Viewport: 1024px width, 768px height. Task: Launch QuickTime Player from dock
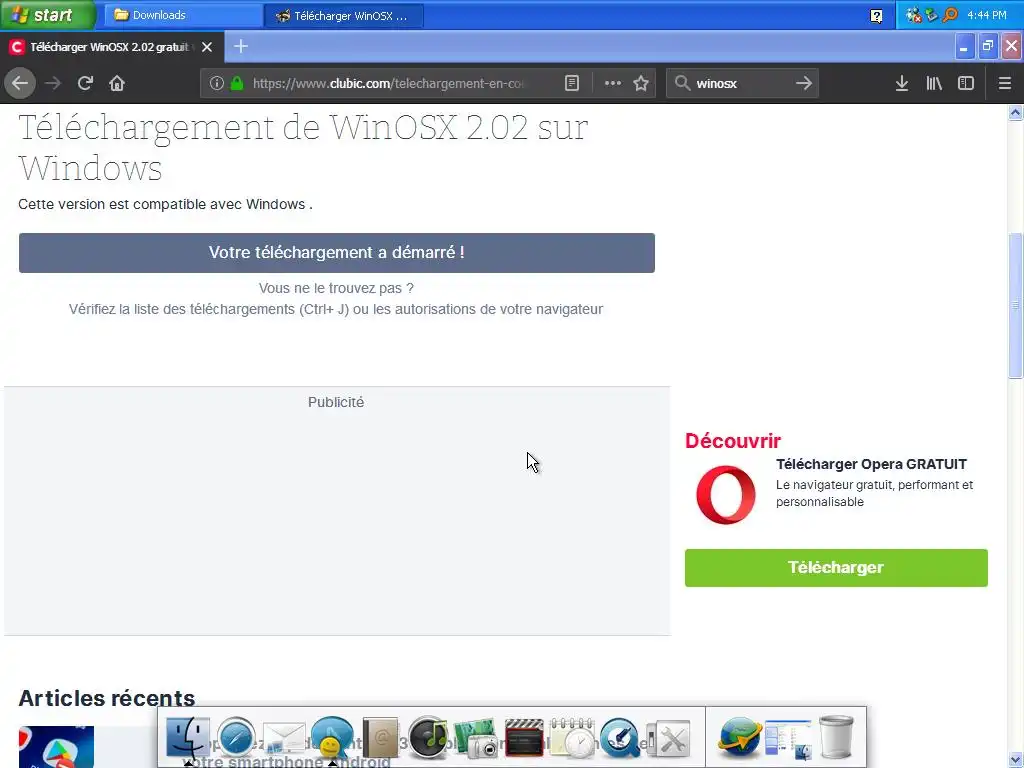tap(619, 738)
